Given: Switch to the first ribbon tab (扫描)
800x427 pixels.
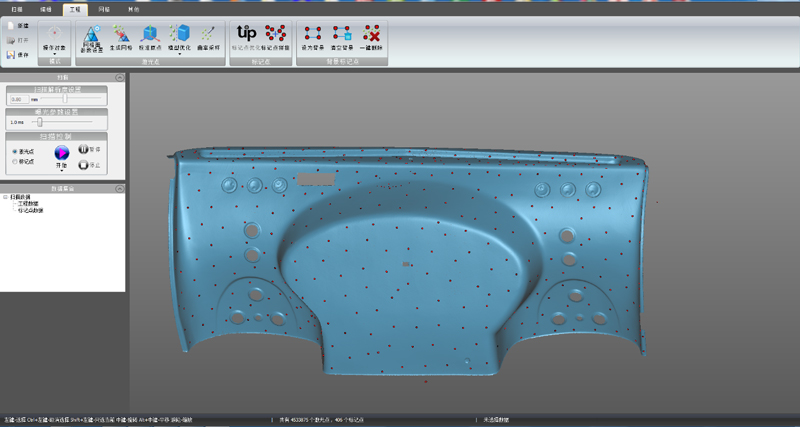Looking at the screenshot, I should tap(17, 7).
